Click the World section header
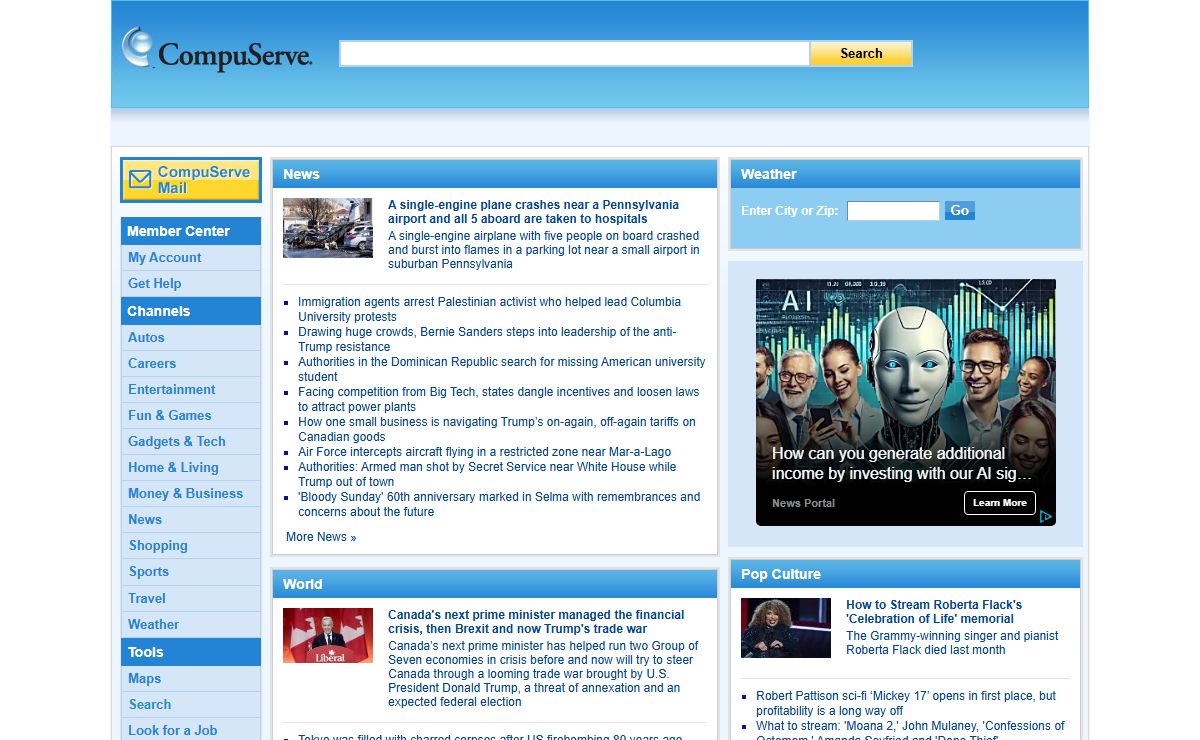1200x740 pixels. click(x=495, y=584)
